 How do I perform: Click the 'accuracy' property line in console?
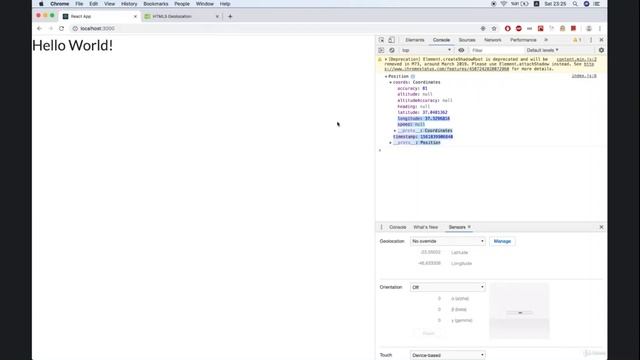(412, 88)
